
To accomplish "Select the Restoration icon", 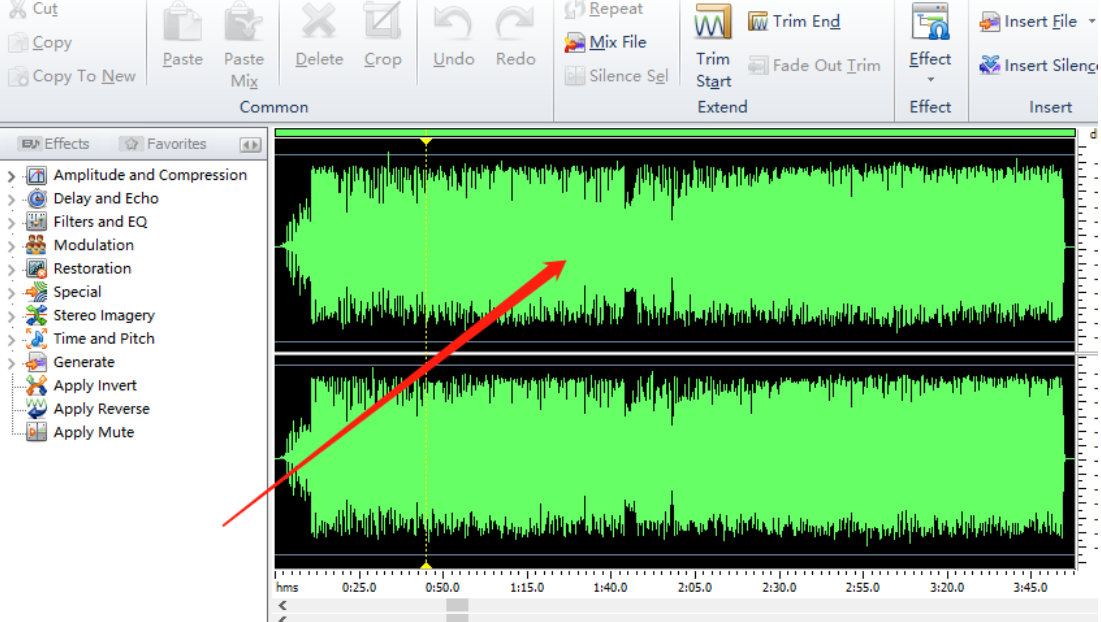I will coord(37,268).
